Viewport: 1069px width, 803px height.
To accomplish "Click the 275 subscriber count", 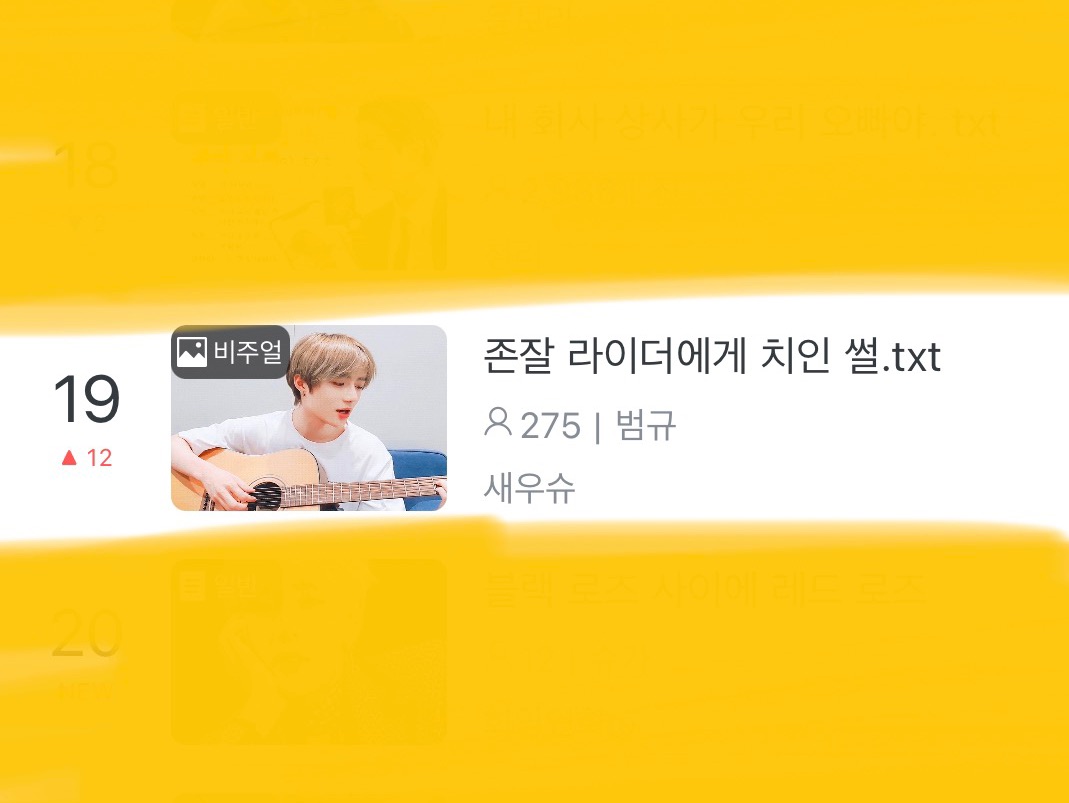I will (x=550, y=426).
